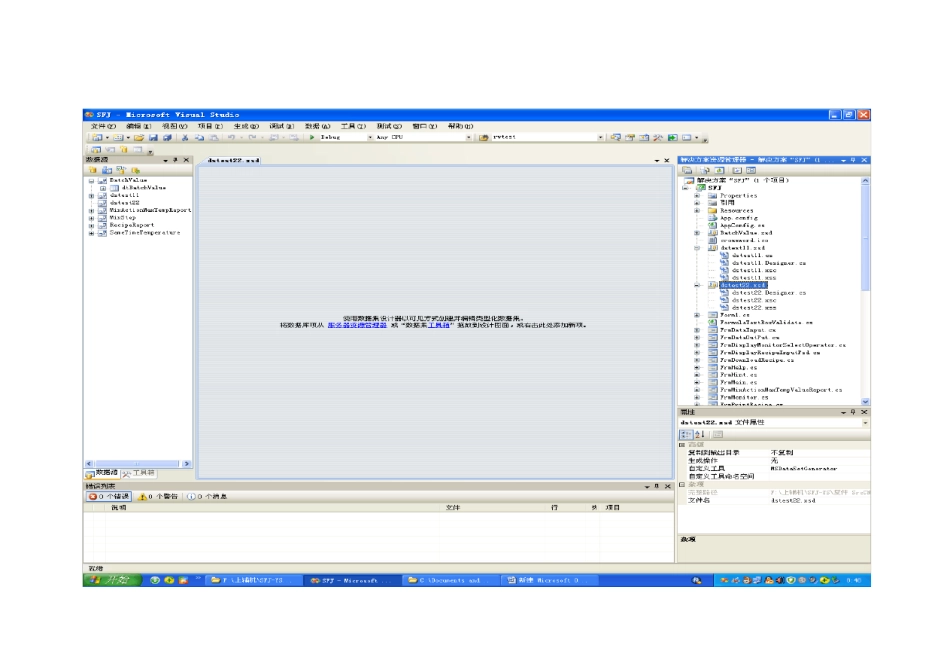Switch to the 工具箱 (Toolbox) bottom tab
This screenshot has width=950, height=672.
point(139,473)
